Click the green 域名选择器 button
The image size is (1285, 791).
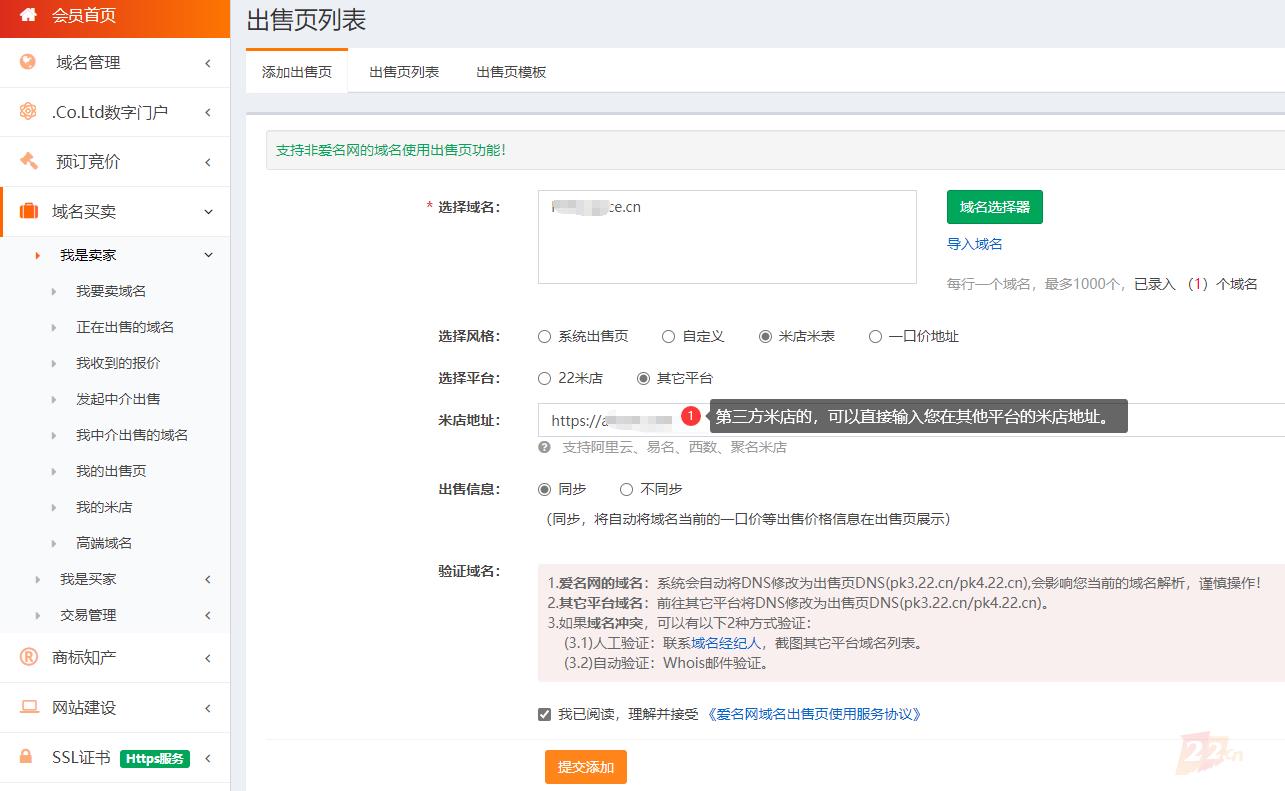[994, 207]
